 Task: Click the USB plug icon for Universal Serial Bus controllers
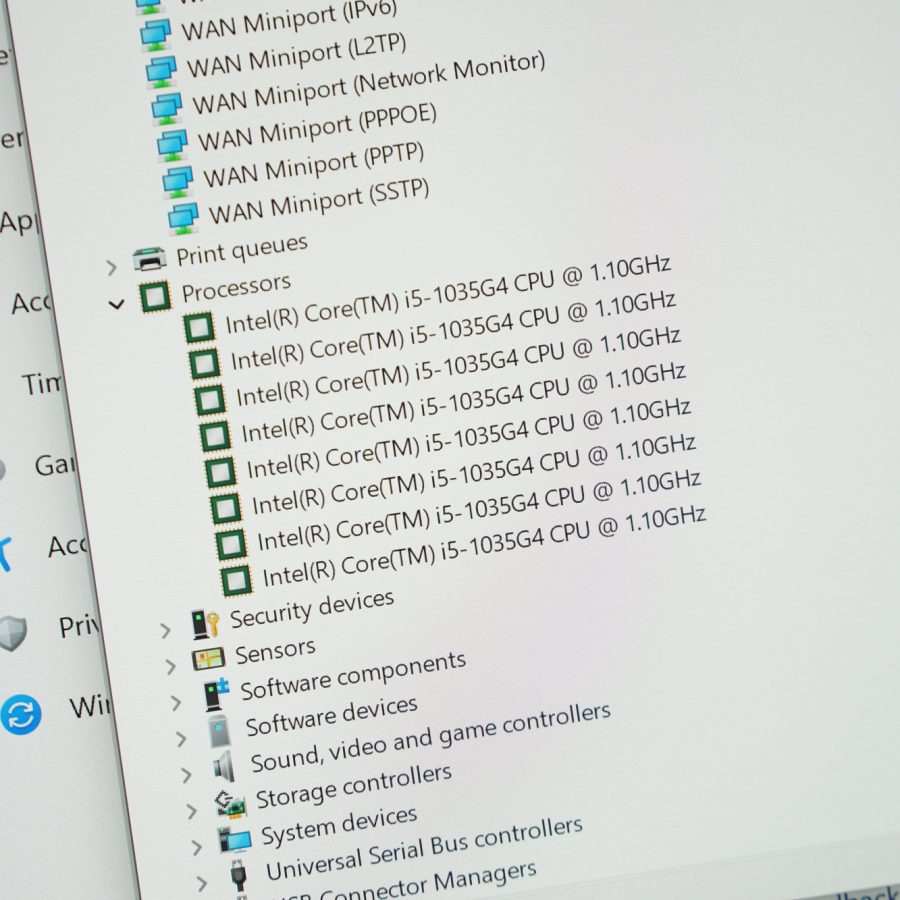(239, 876)
